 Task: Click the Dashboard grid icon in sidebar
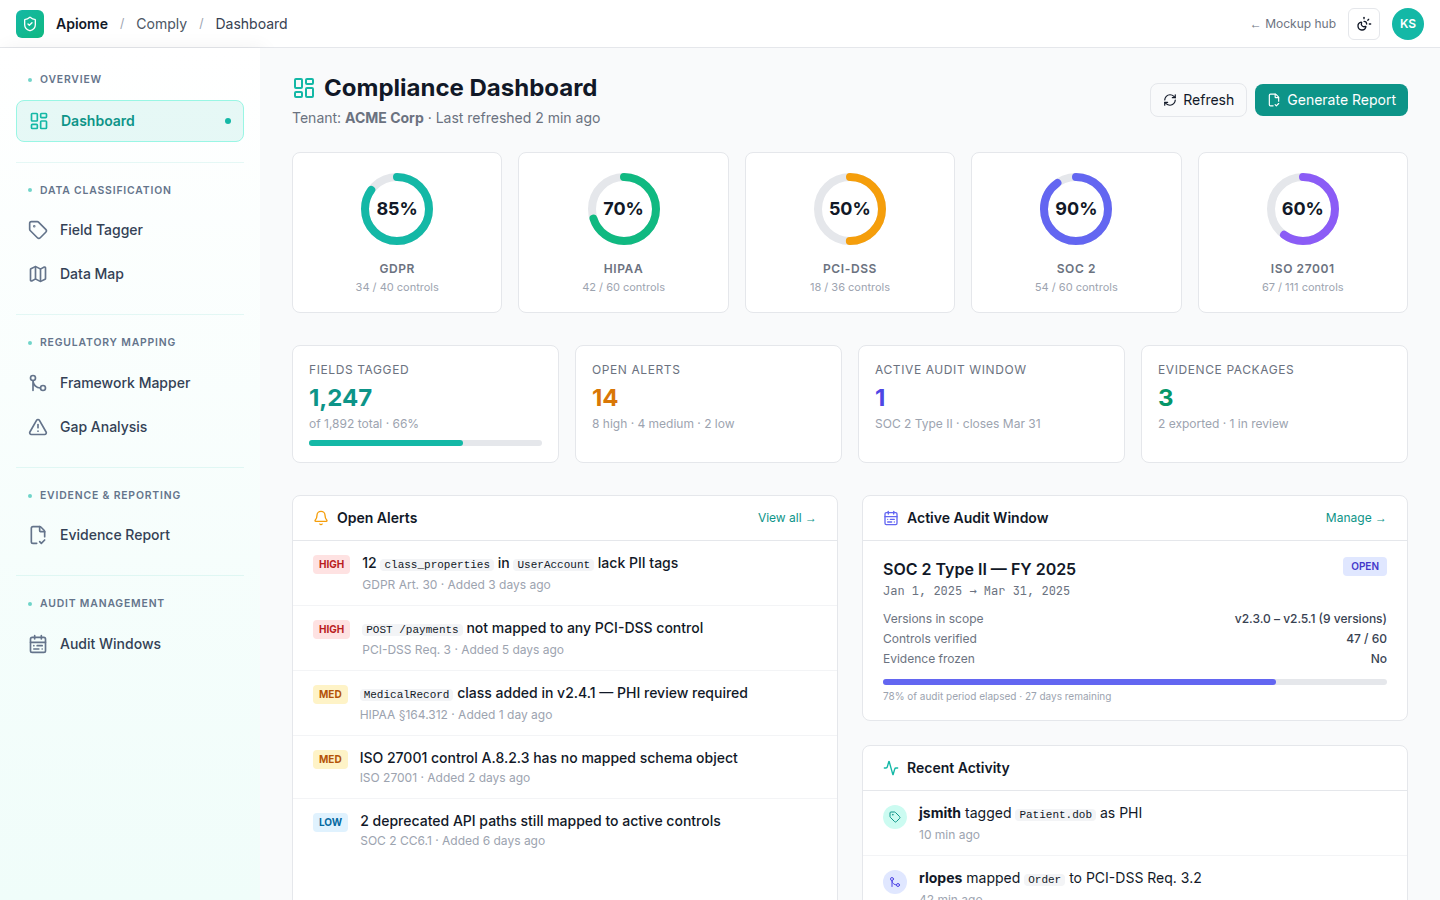coord(39,121)
